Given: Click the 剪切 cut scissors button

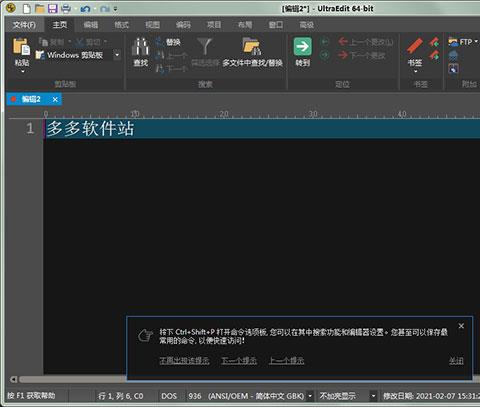Looking at the screenshot, I should point(89,42).
